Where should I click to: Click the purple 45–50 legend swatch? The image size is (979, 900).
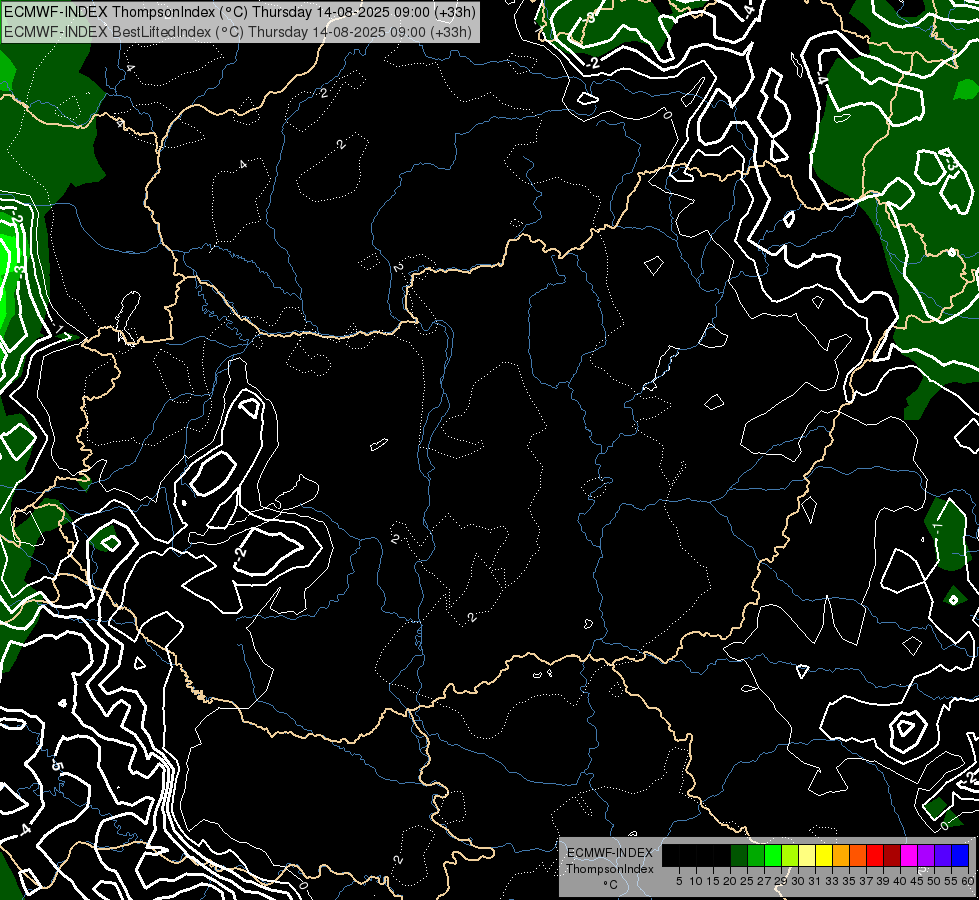[926, 856]
